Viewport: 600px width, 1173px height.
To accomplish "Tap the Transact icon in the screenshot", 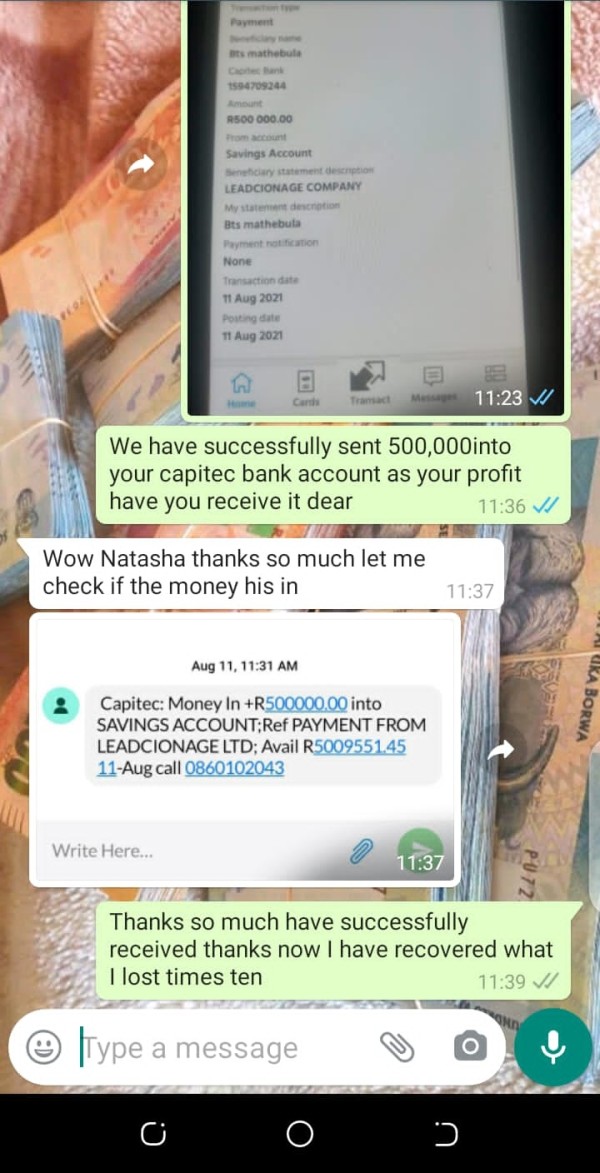I will pos(370,383).
